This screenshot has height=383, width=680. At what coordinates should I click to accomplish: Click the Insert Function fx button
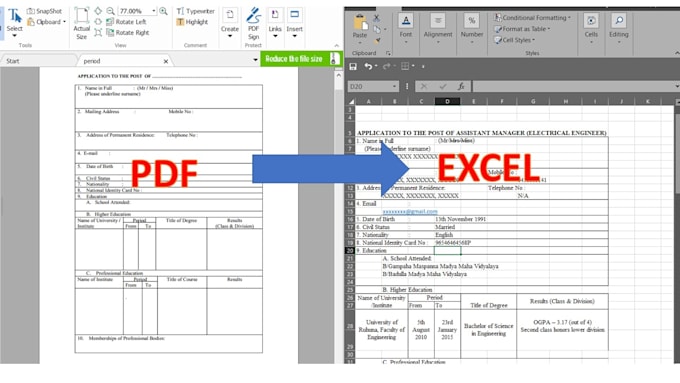point(461,86)
